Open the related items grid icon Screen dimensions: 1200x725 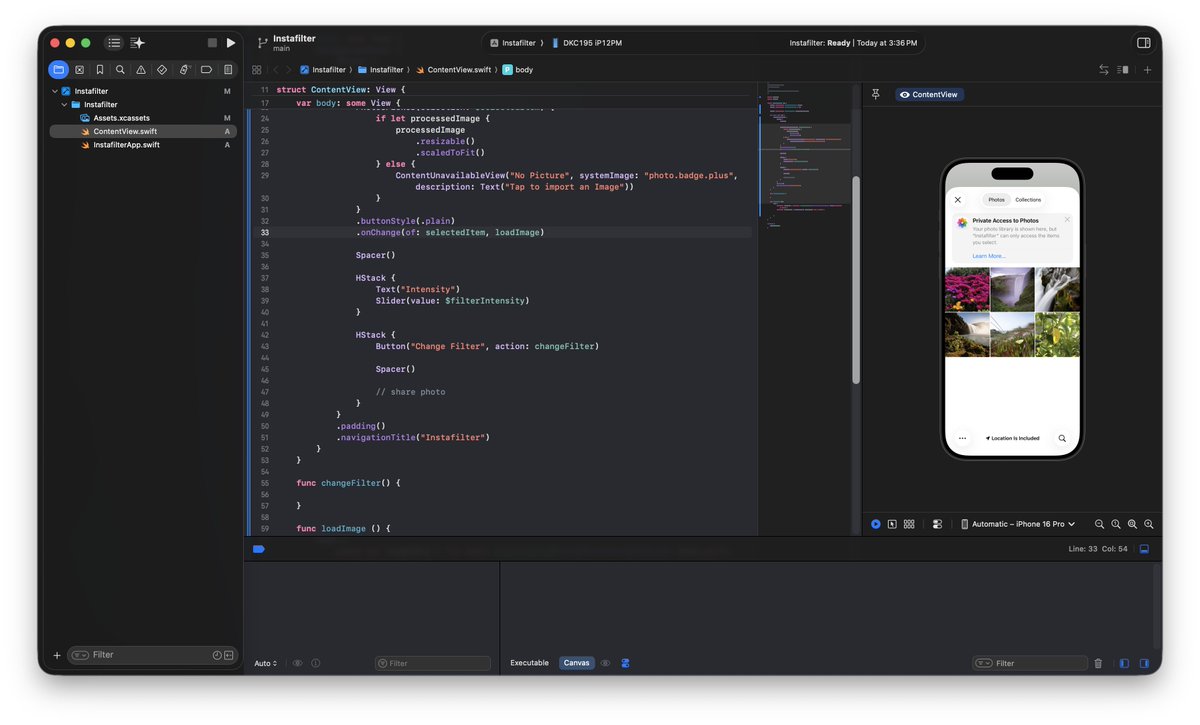257,70
